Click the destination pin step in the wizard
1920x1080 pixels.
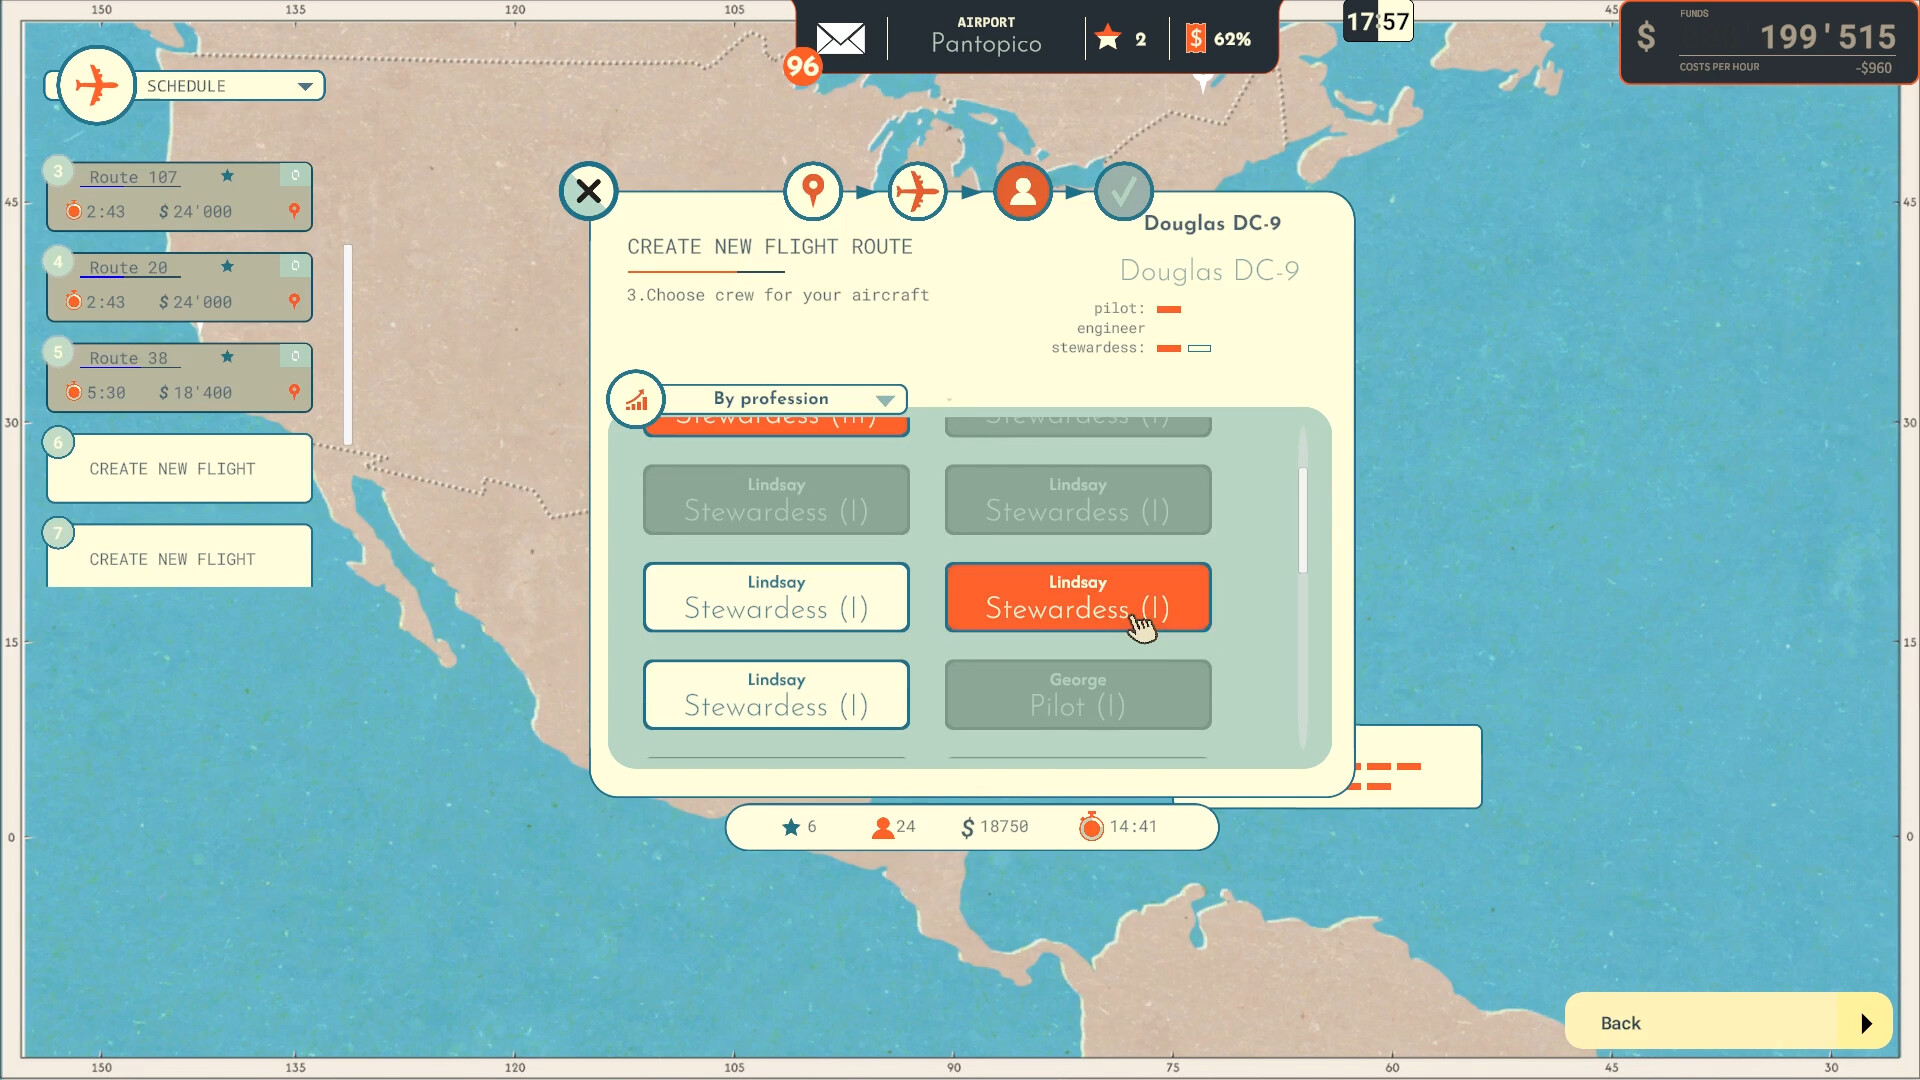813,190
